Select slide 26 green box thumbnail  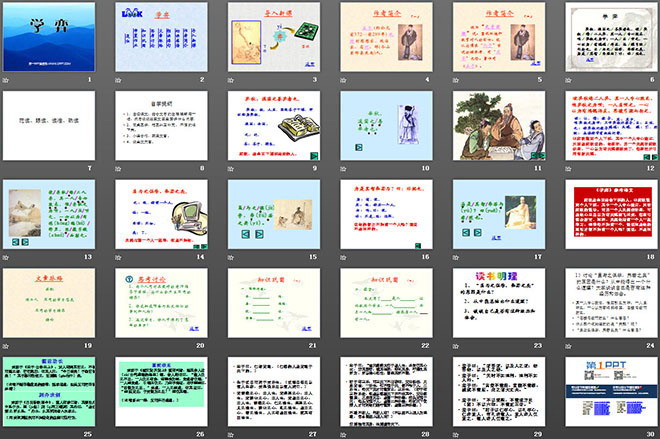click(162, 392)
